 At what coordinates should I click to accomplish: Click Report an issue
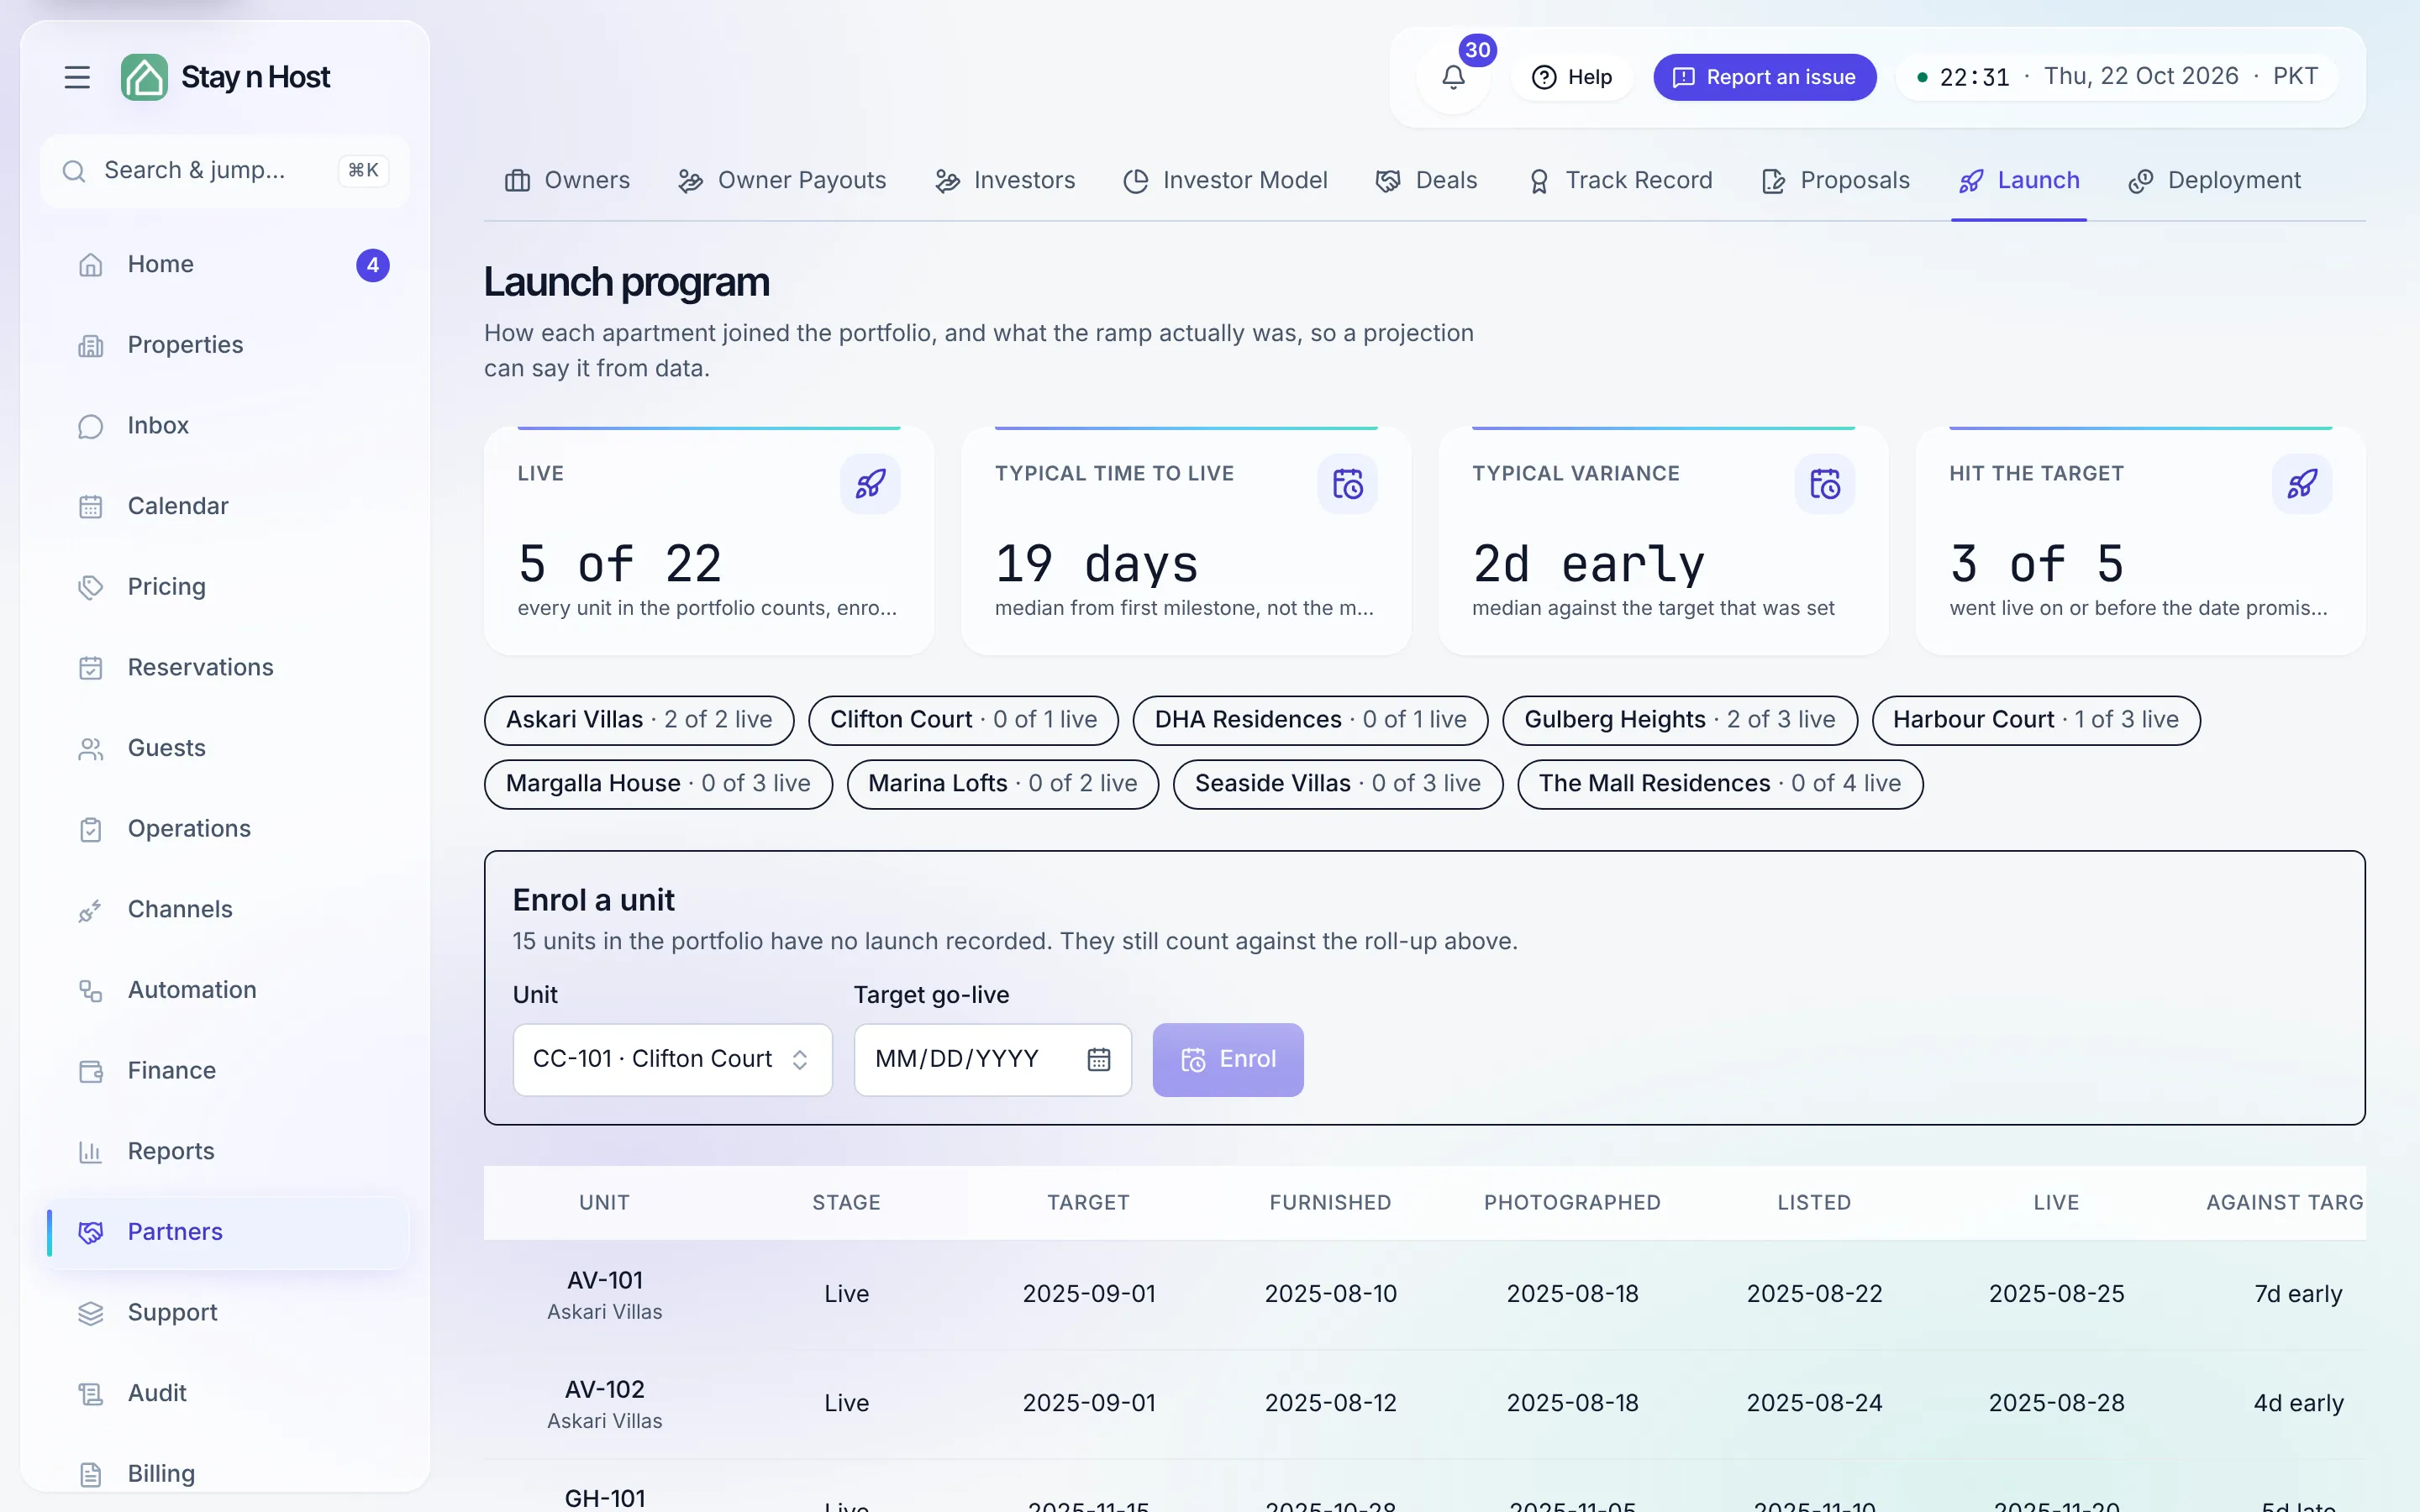coord(1764,77)
